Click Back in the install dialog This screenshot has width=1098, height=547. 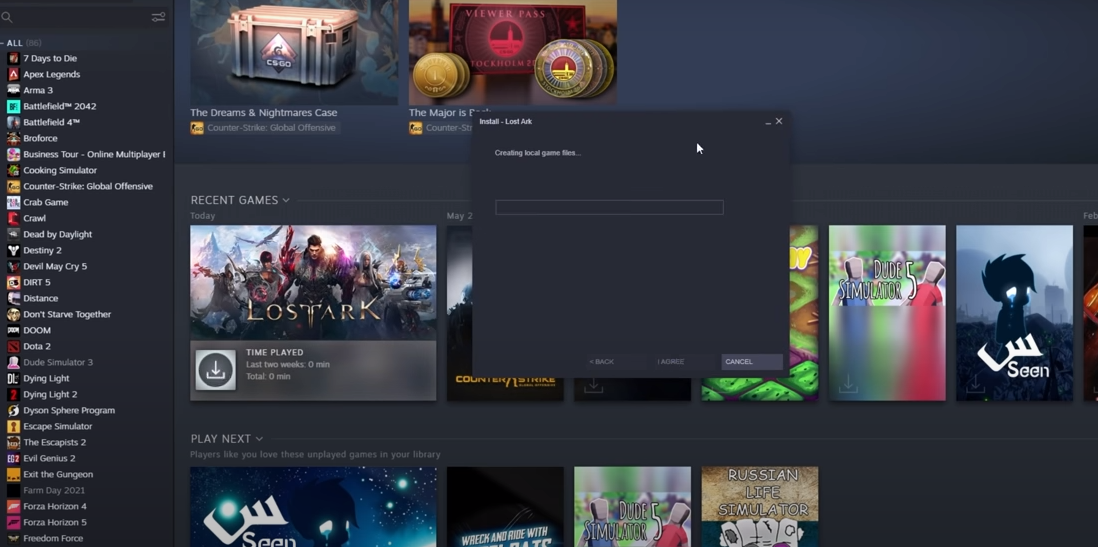pyautogui.click(x=616, y=361)
